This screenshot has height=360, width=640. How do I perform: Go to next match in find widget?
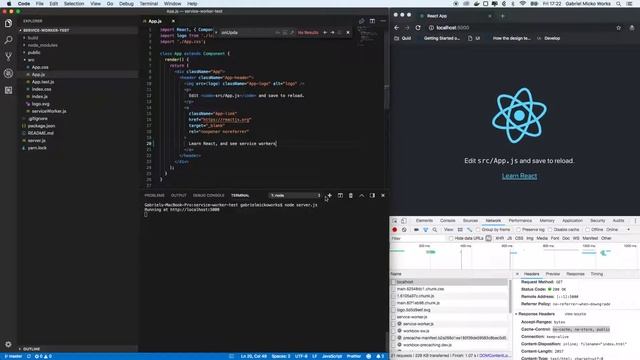pyautogui.click(x=332, y=32)
